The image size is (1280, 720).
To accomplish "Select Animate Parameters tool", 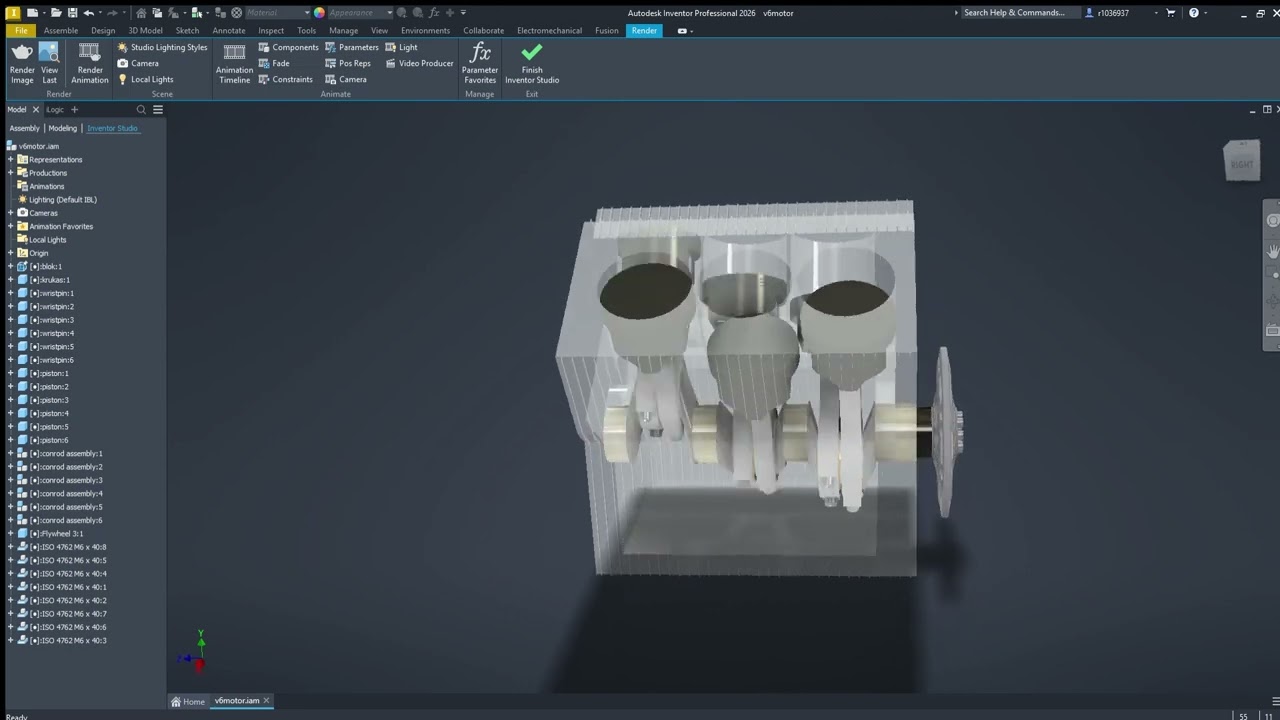I will [x=352, y=47].
